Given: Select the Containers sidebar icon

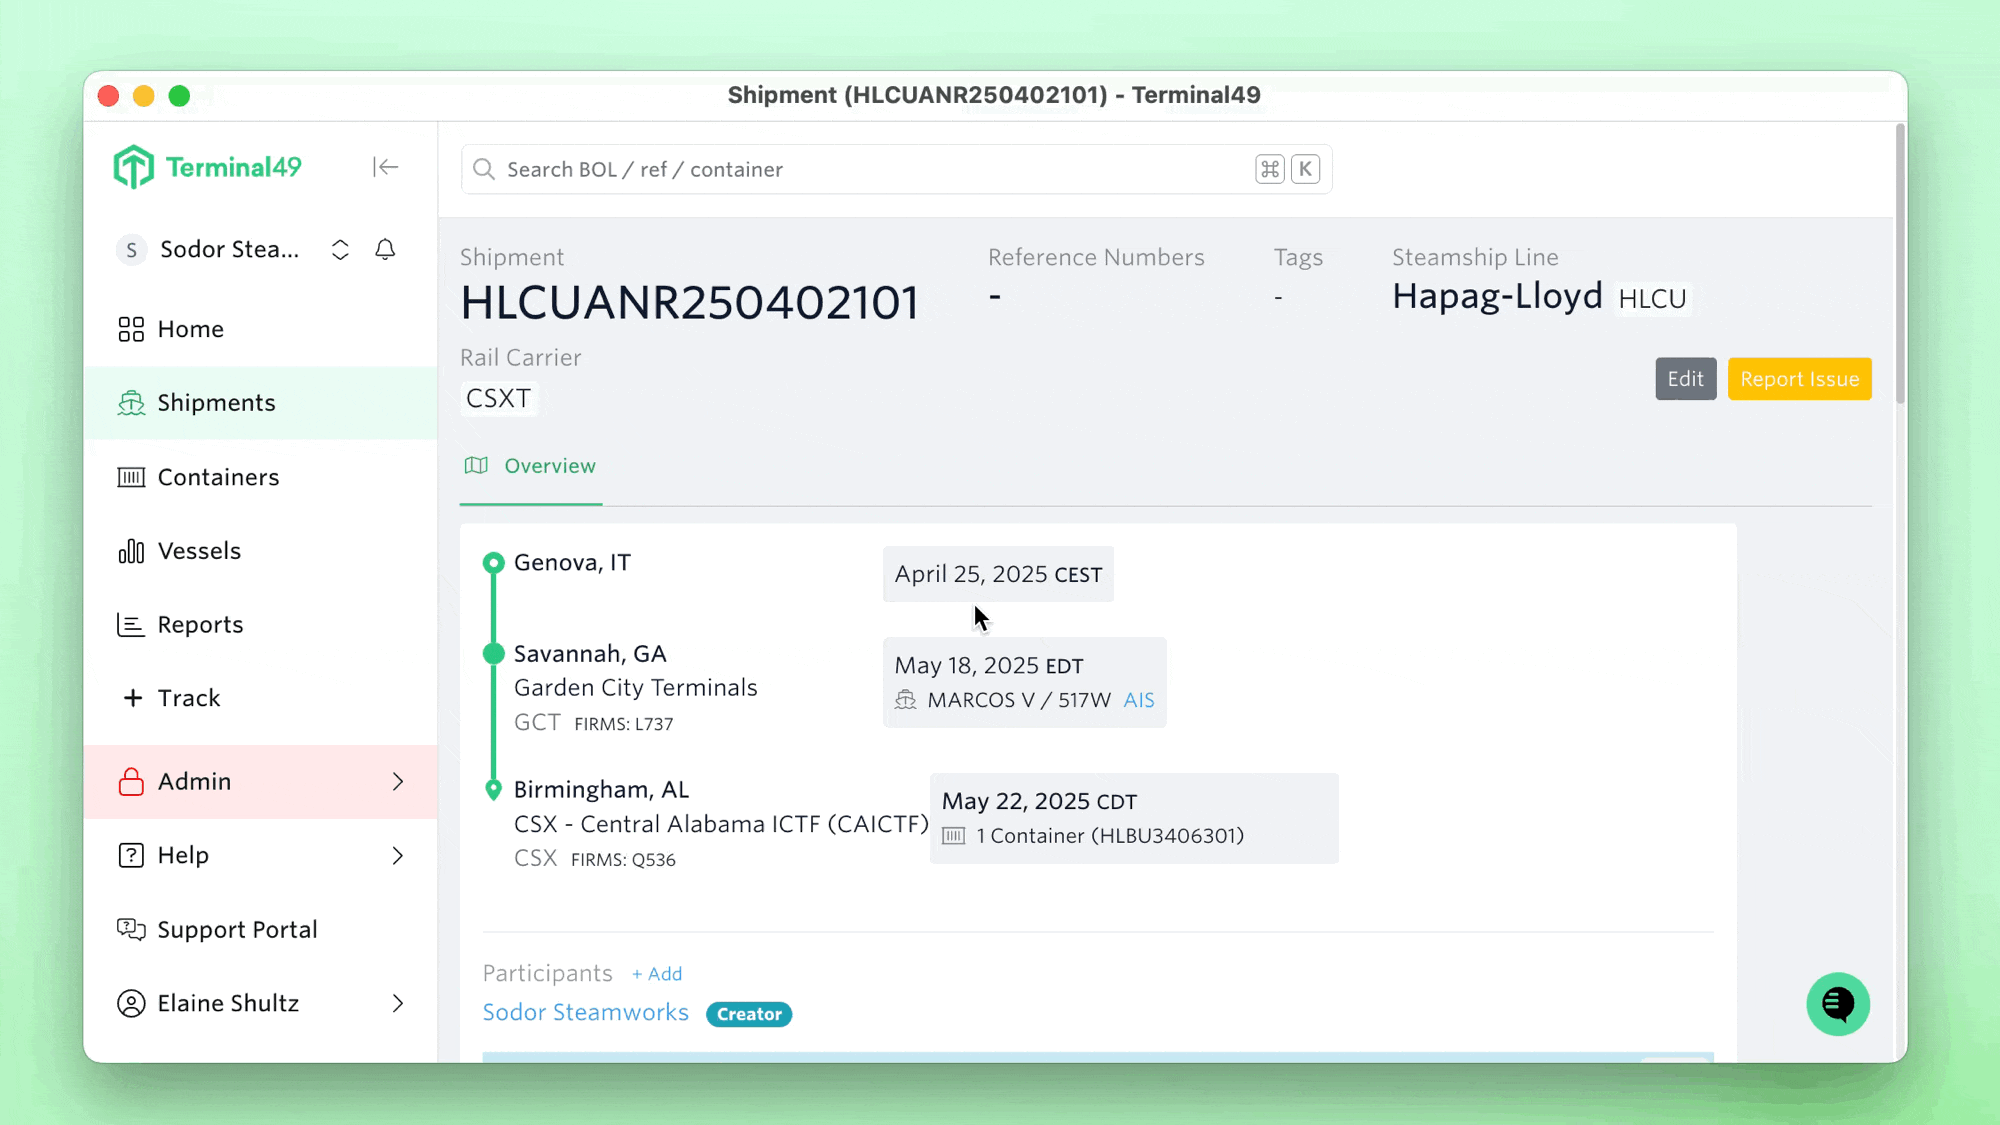Looking at the screenshot, I should pyautogui.click(x=131, y=477).
